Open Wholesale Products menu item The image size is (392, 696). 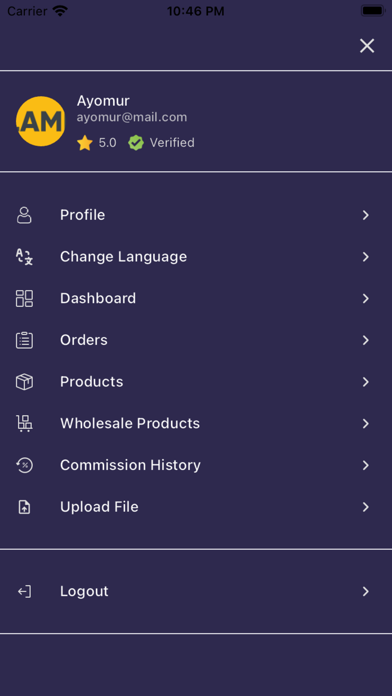click(x=196, y=423)
